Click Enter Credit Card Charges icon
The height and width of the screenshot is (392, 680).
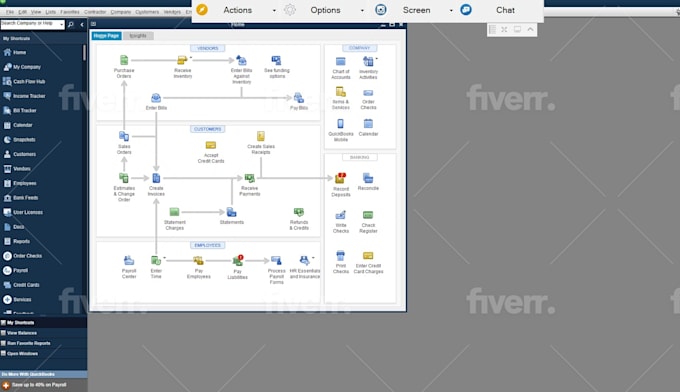(368, 256)
